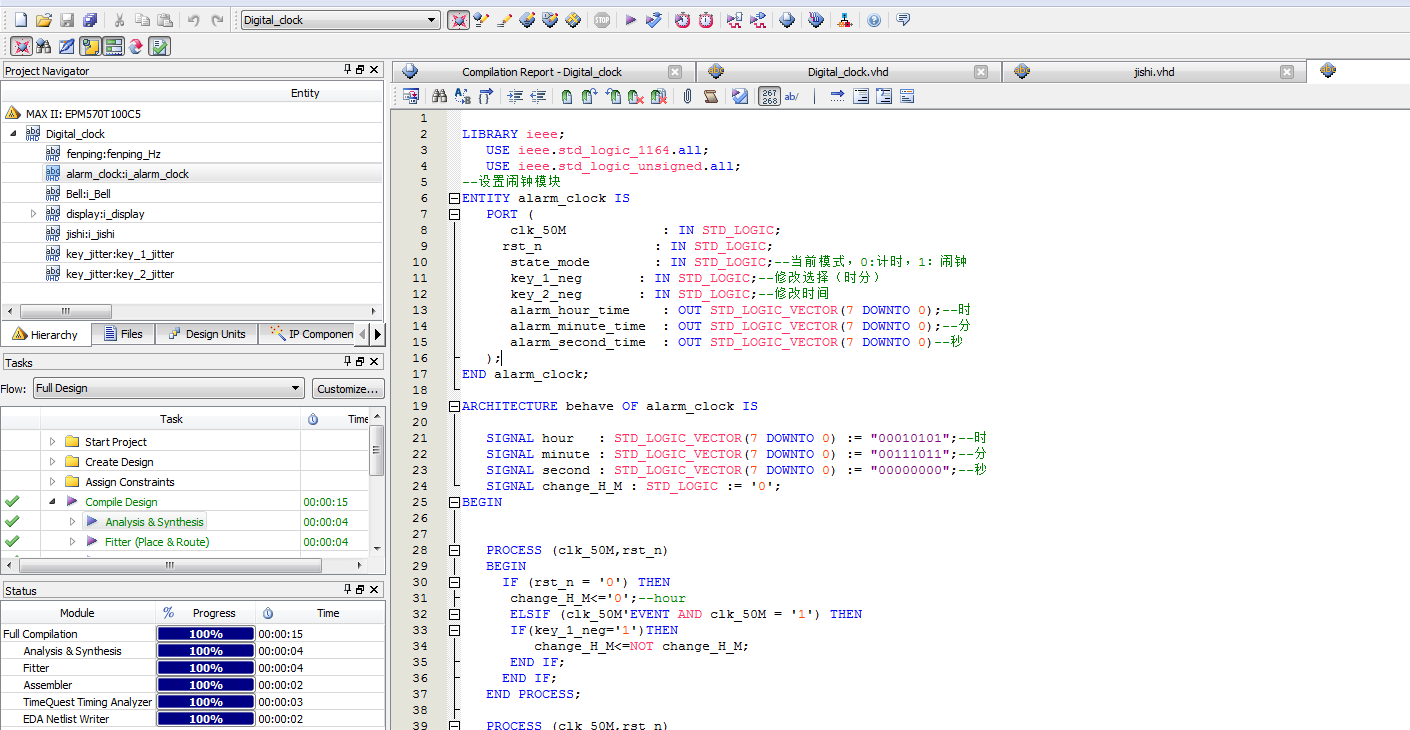Image resolution: width=1410 pixels, height=730 pixels.
Task: Click the Project Navigator horizontal scrollbar
Action: [x=66, y=311]
